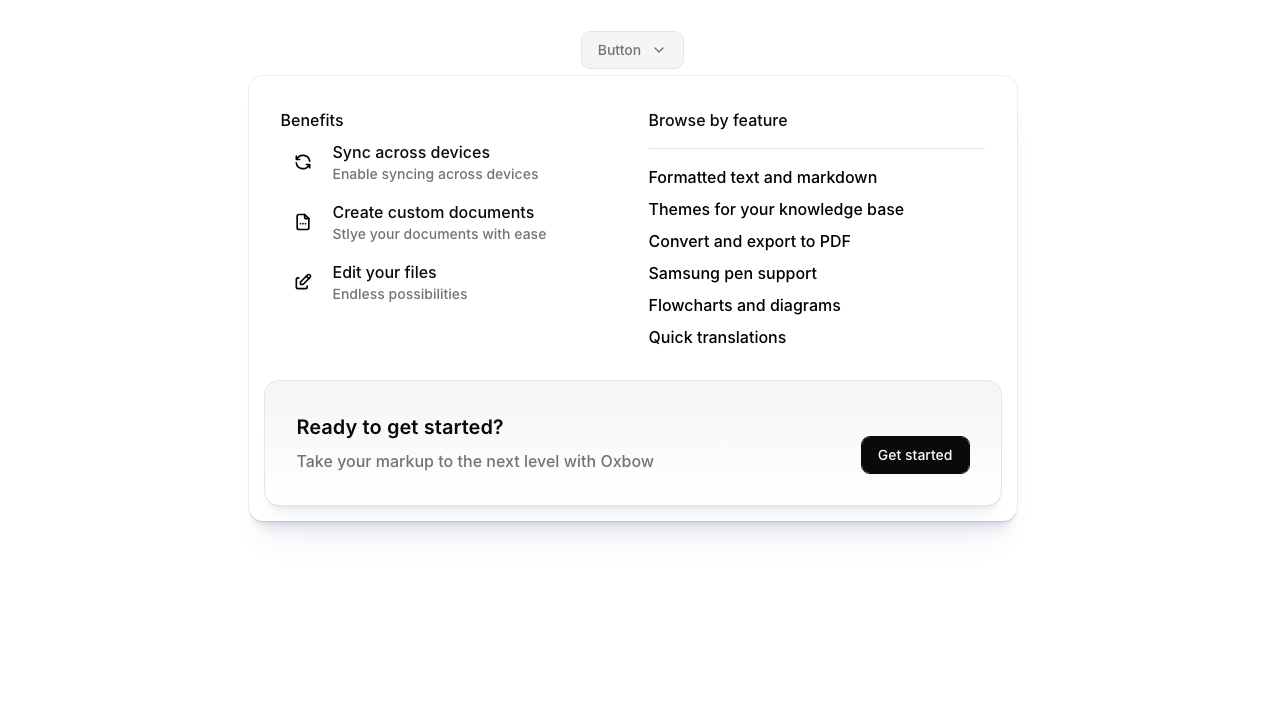The width and height of the screenshot is (1280, 720).
Task: Select Create custom documents item
Action: coord(433,213)
